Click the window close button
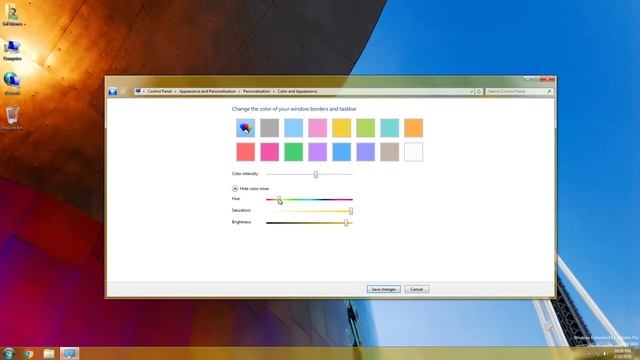The height and width of the screenshot is (360, 640). click(x=547, y=79)
